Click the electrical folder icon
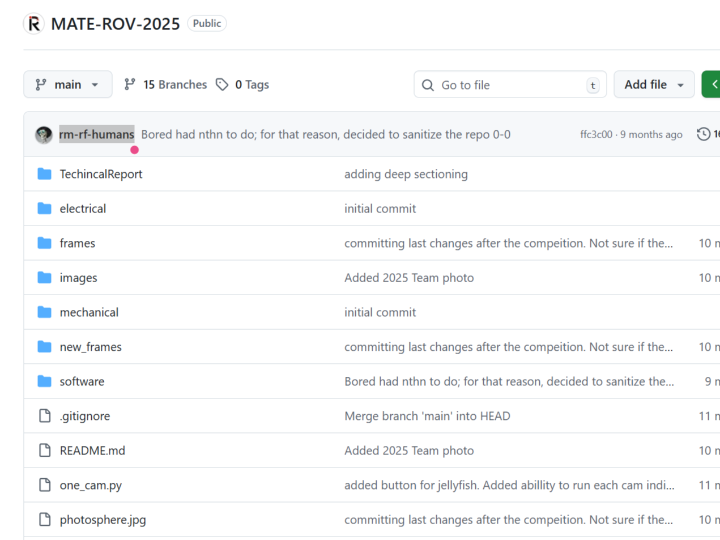 tap(44, 209)
